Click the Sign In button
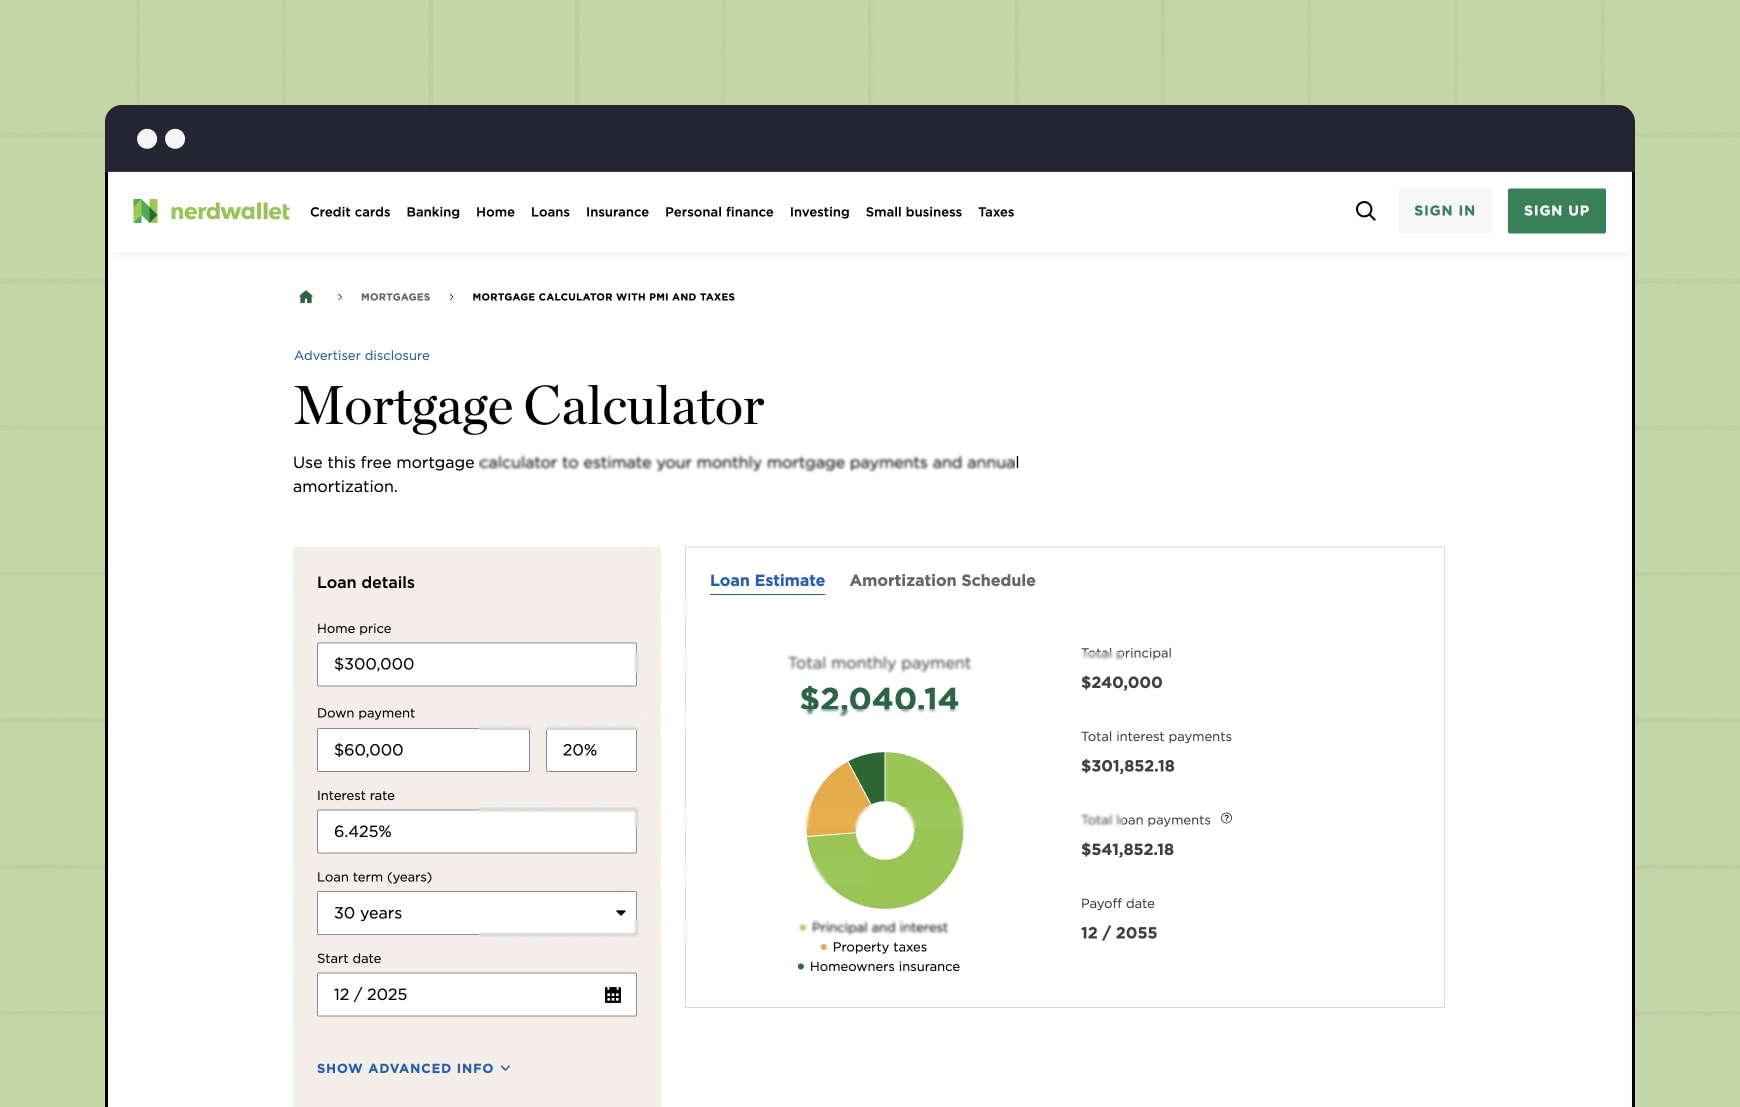The height and width of the screenshot is (1107, 1740). coord(1444,211)
